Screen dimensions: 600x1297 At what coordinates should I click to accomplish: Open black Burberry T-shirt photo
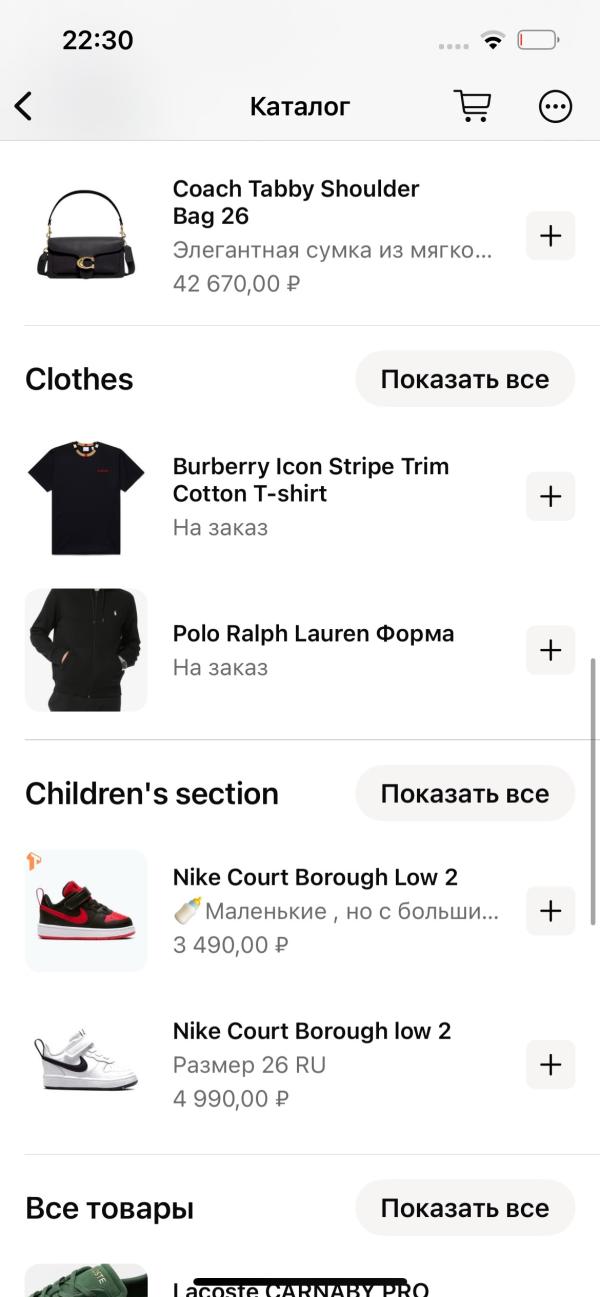pyautogui.click(x=86, y=496)
